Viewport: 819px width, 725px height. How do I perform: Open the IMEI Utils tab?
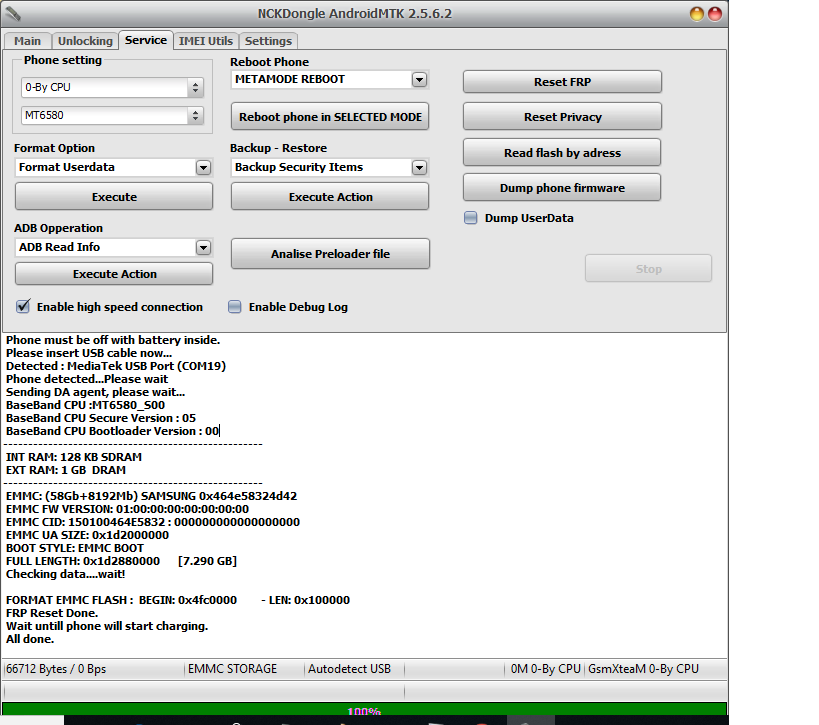click(206, 41)
